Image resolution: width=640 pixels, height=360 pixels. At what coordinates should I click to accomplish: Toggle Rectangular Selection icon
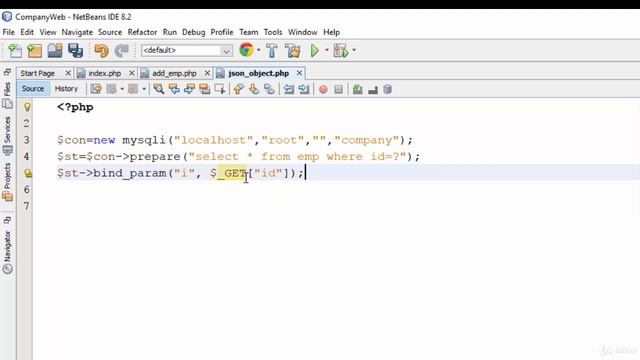click(x=220, y=89)
